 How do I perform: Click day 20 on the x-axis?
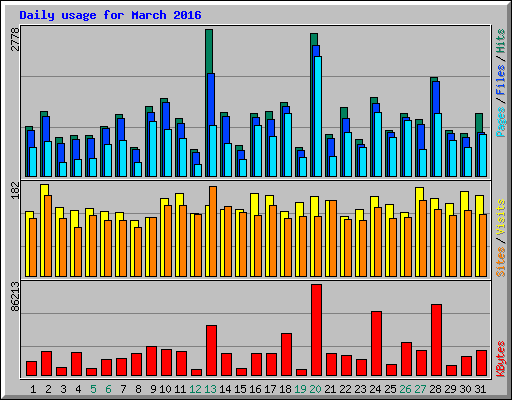click(x=315, y=389)
